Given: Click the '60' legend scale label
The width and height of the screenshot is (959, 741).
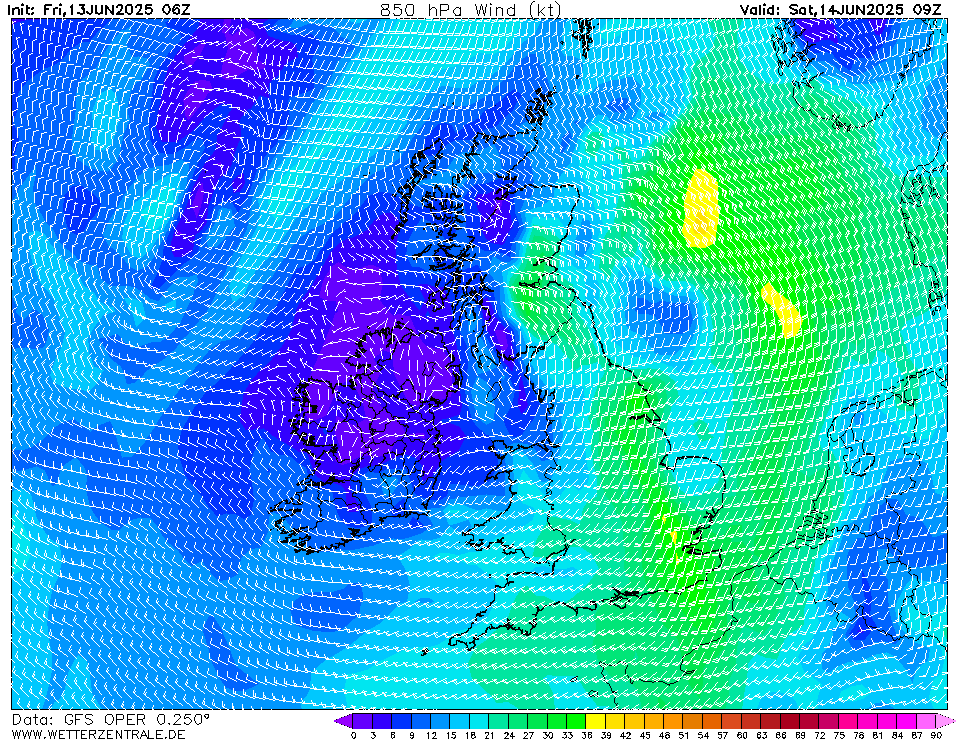Looking at the screenshot, I should [742, 735].
